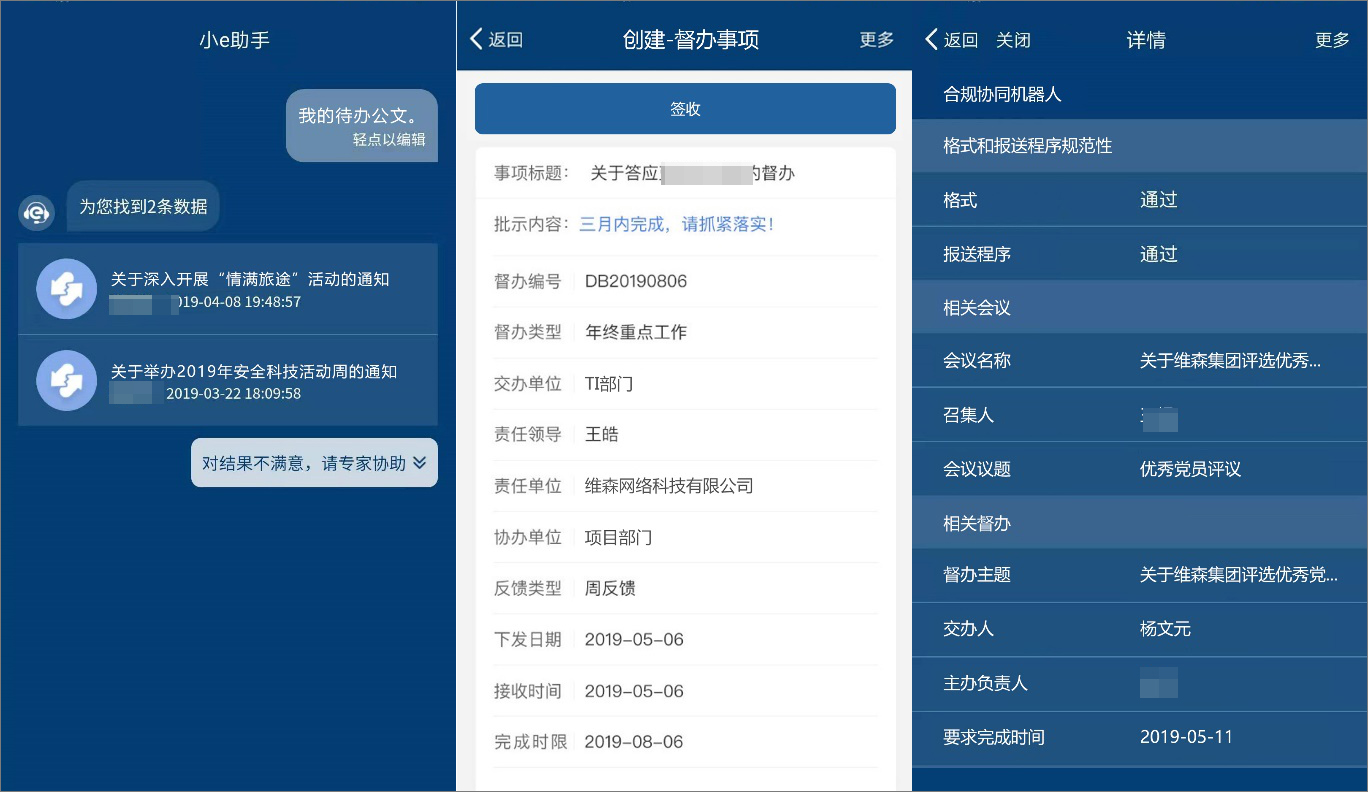Image resolution: width=1368 pixels, height=792 pixels.
Task: Select the 督办类型 年终重点工作 field
Action: [685, 332]
